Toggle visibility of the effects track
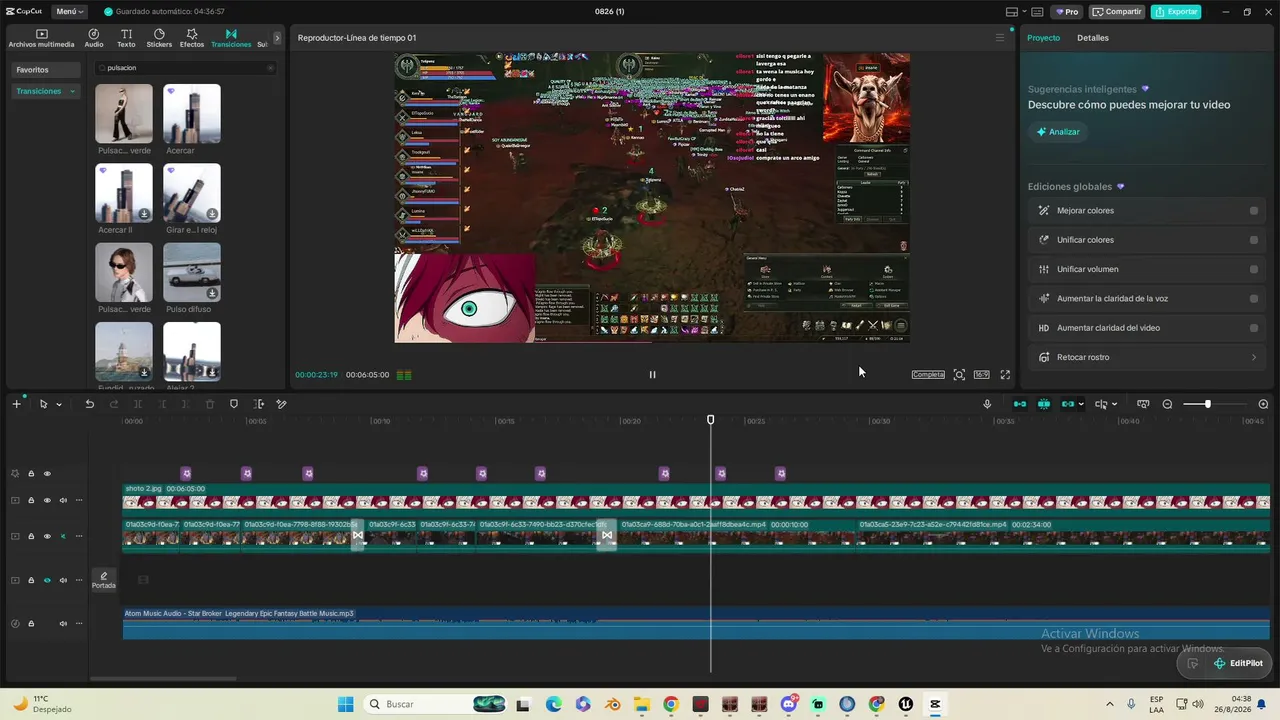The height and width of the screenshot is (720, 1280). (47, 474)
